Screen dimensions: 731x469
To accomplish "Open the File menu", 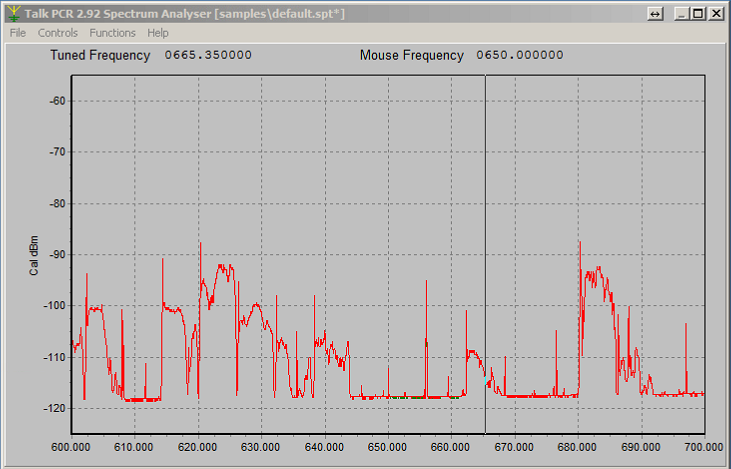I will click(18, 33).
